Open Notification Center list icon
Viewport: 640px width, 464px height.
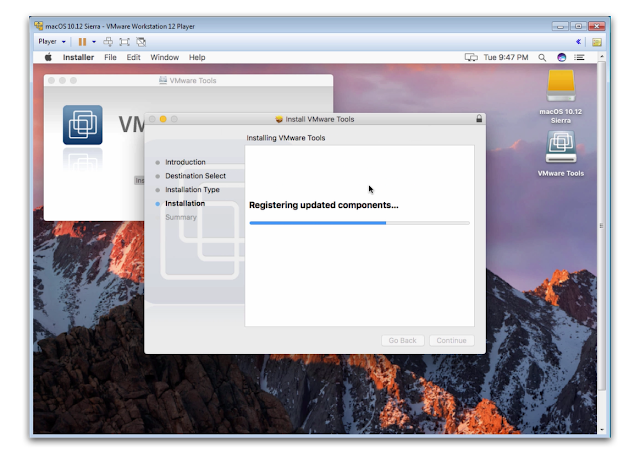(579, 57)
